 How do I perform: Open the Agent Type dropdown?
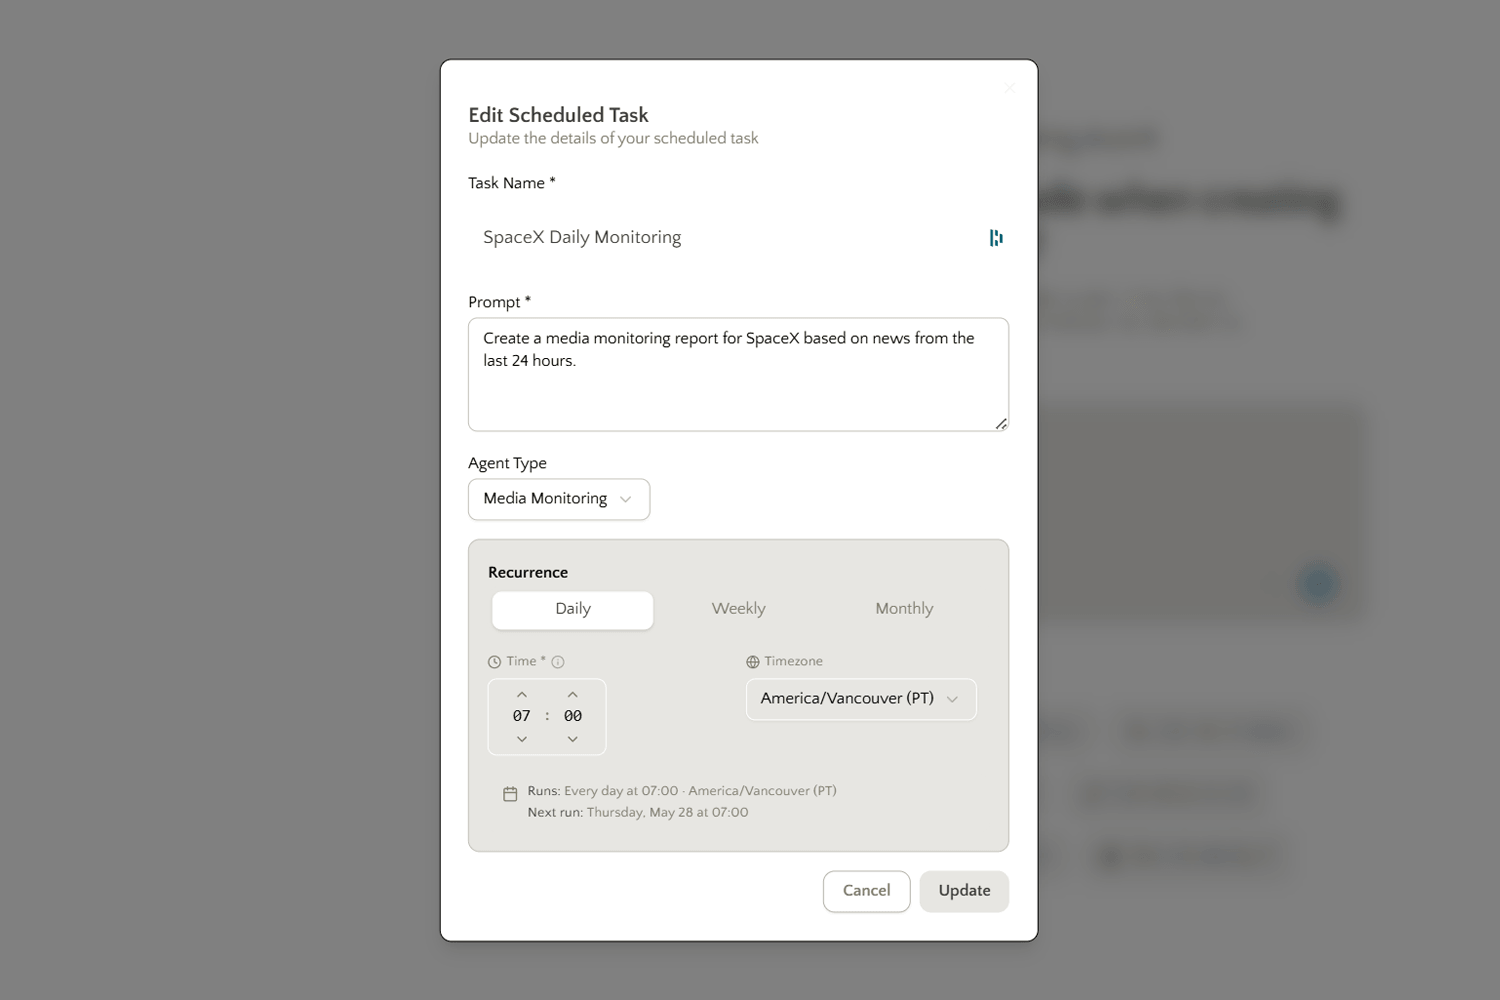pyautogui.click(x=559, y=499)
